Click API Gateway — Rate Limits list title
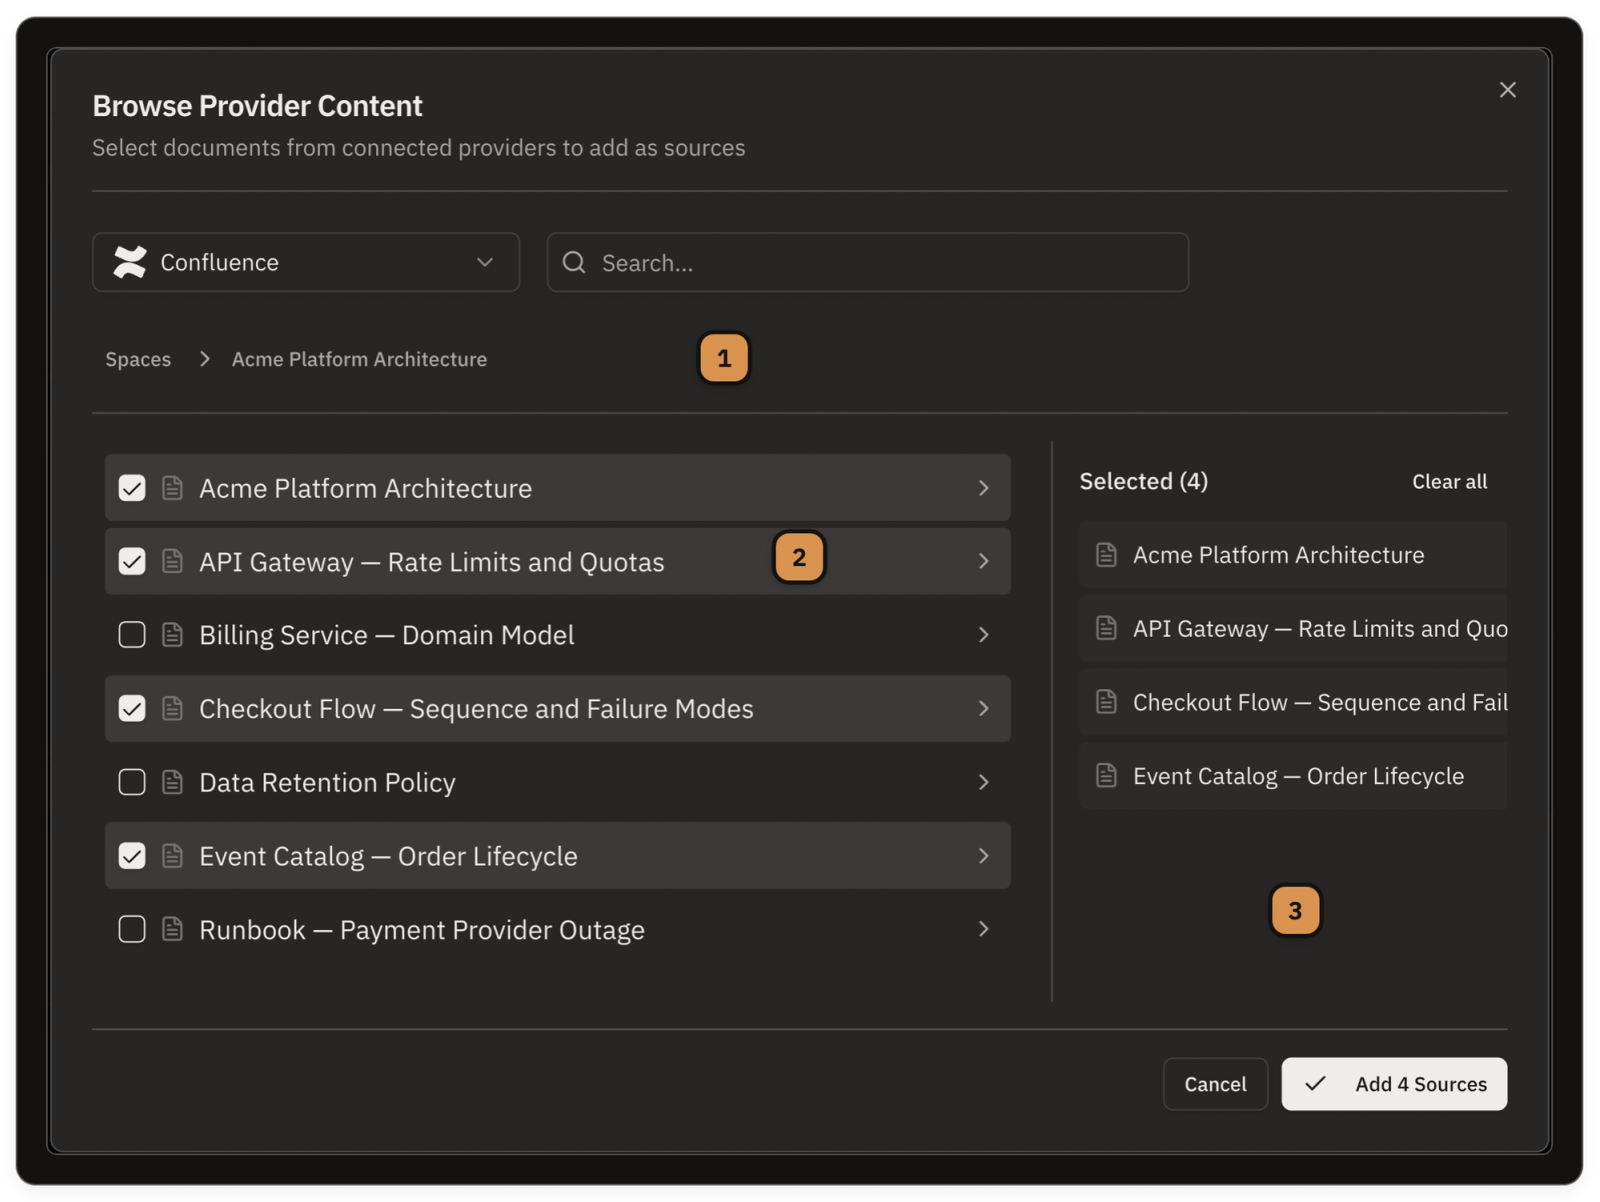Viewport: 1600px width, 1202px height. (x=431, y=561)
